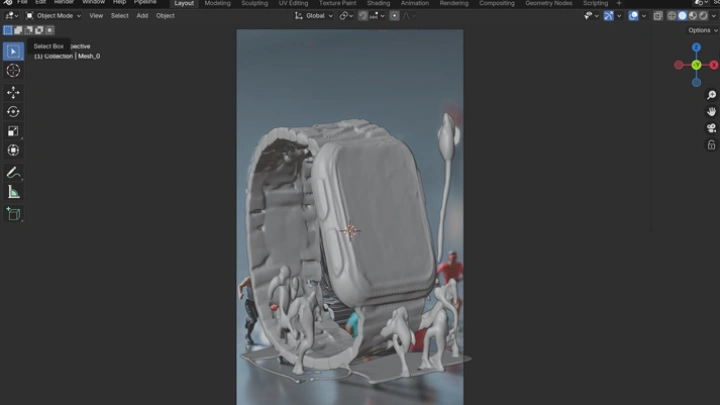Image resolution: width=720 pixels, height=405 pixels.
Task: Set selection mode to Extend
Action: [18, 30]
